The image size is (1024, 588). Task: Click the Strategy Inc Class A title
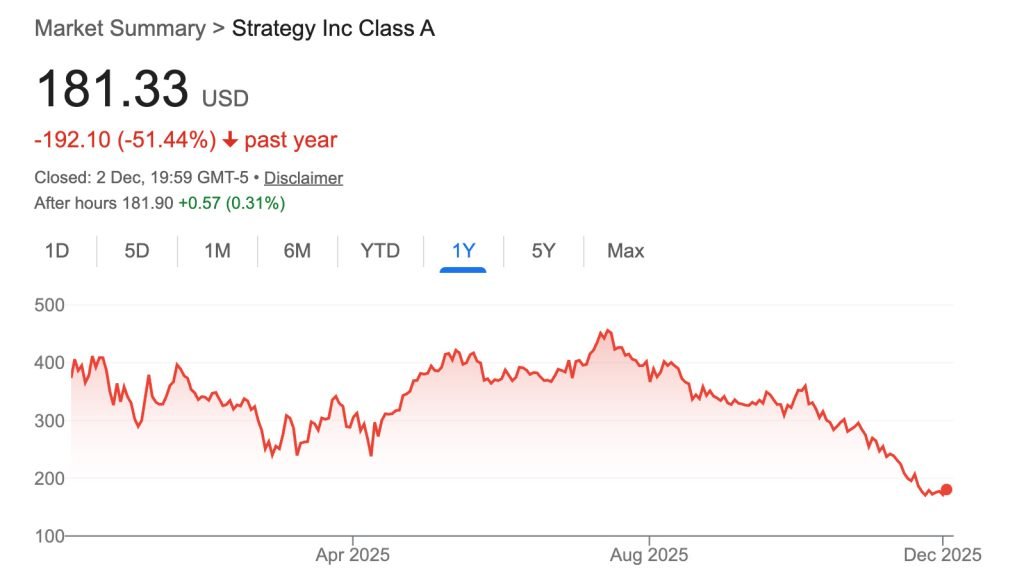[333, 28]
